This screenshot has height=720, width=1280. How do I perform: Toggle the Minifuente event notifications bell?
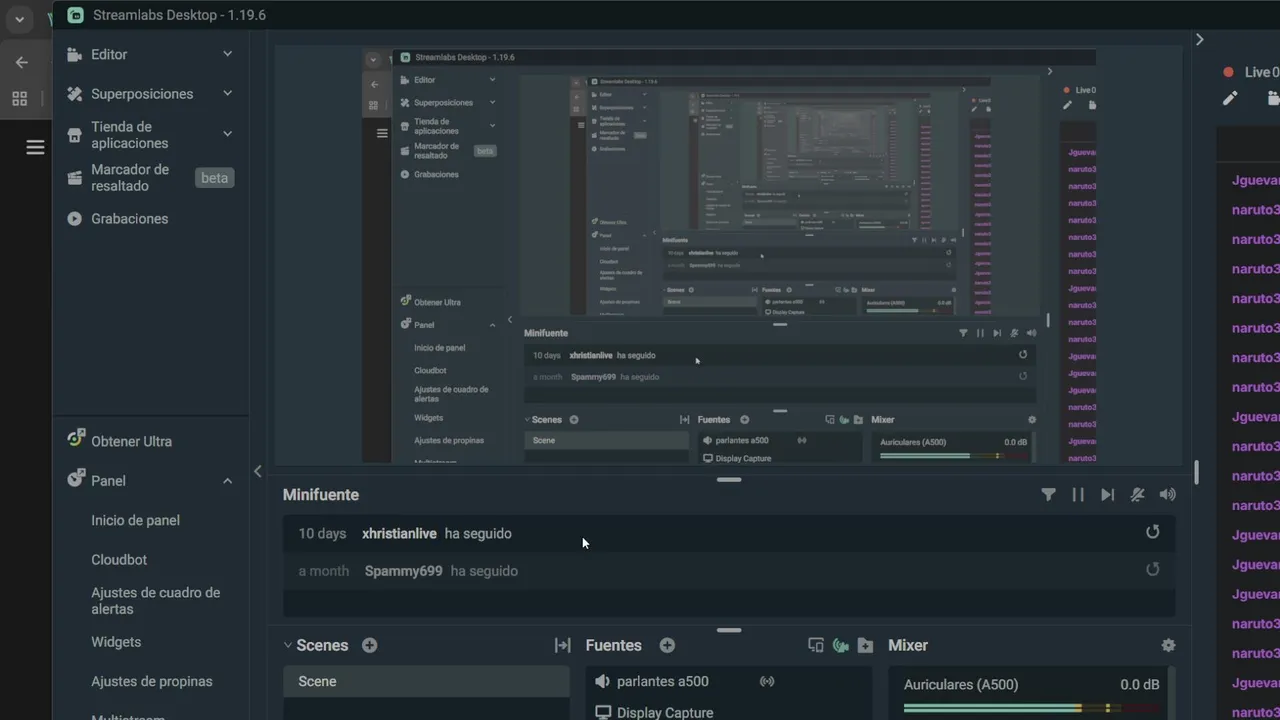(1137, 494)
